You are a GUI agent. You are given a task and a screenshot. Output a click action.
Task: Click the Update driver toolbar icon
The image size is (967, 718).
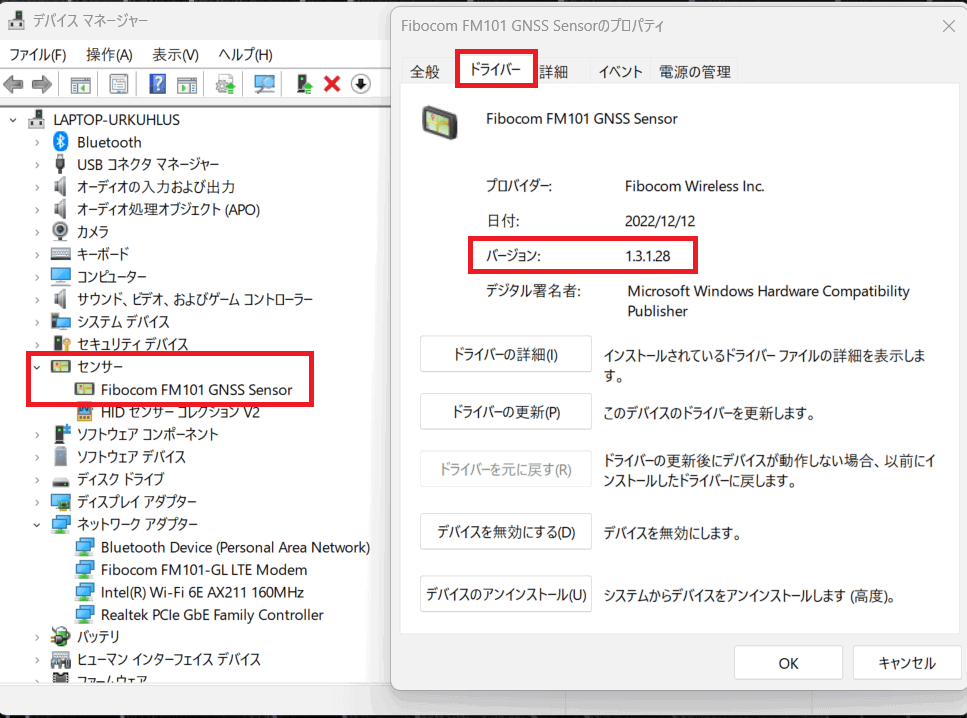[225, 84]
